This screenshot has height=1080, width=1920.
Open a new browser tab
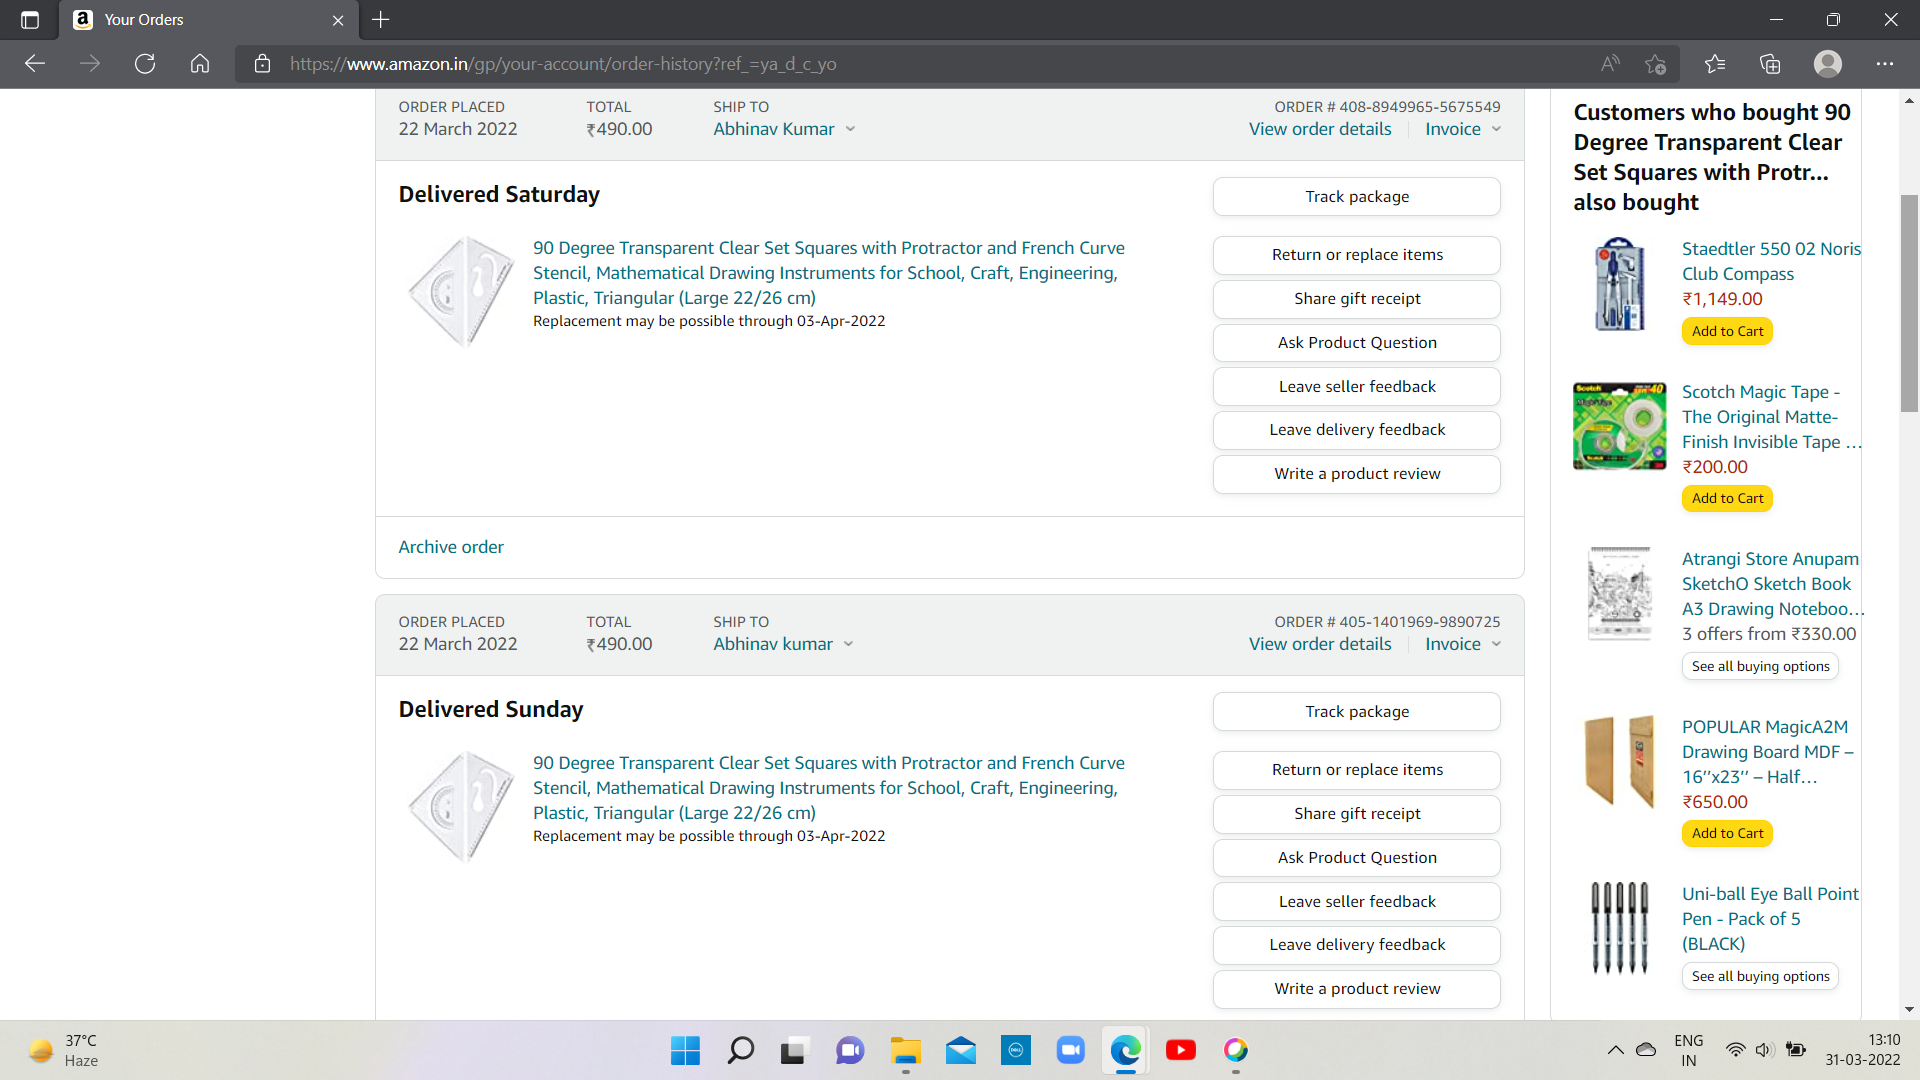(381, 20)
